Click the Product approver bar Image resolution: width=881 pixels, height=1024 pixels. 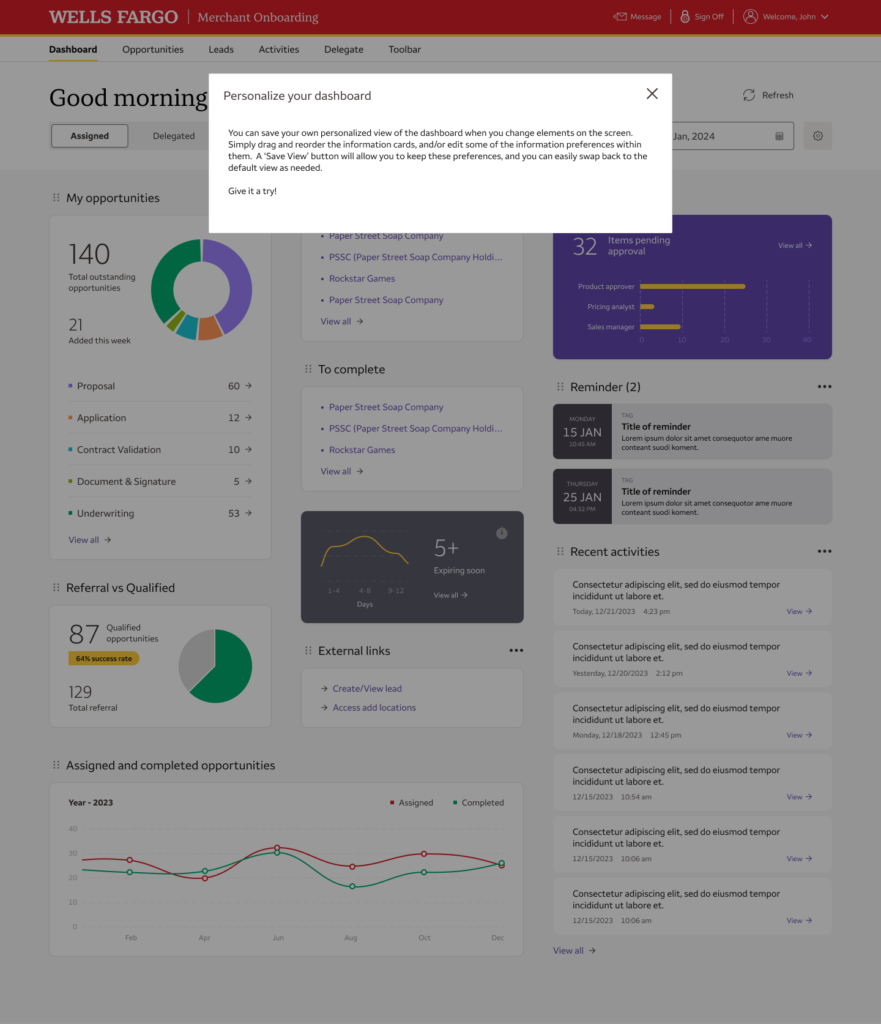coord(692,286)
